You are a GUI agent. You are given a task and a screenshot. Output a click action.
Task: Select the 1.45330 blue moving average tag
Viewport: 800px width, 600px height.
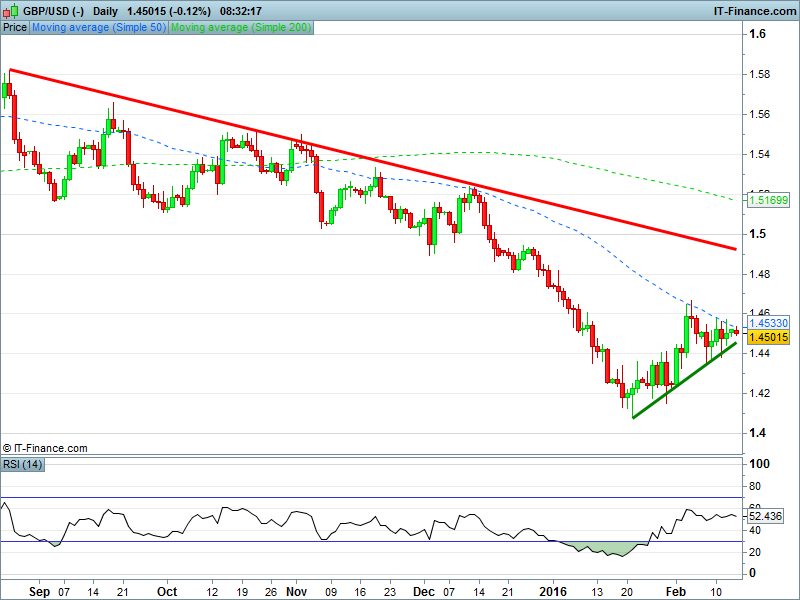(x=768, y=323)
